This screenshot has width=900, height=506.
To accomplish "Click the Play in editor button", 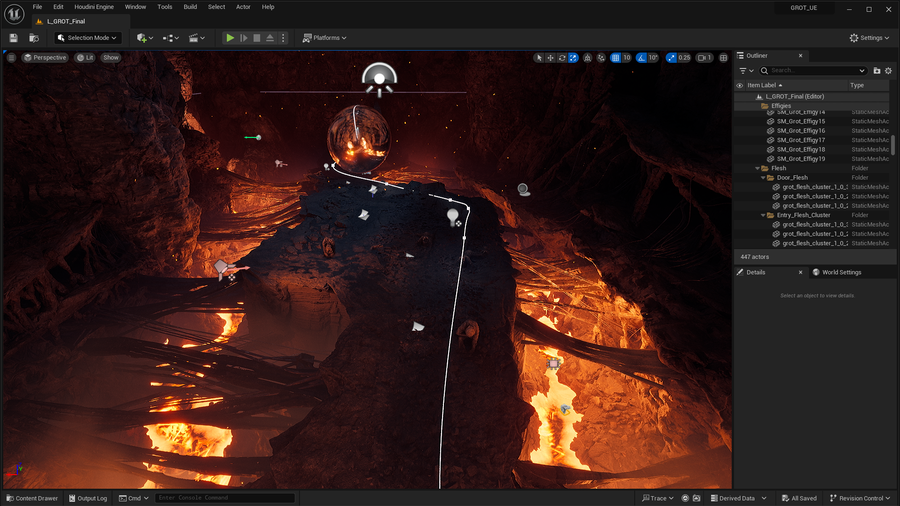I will point(230,38).
